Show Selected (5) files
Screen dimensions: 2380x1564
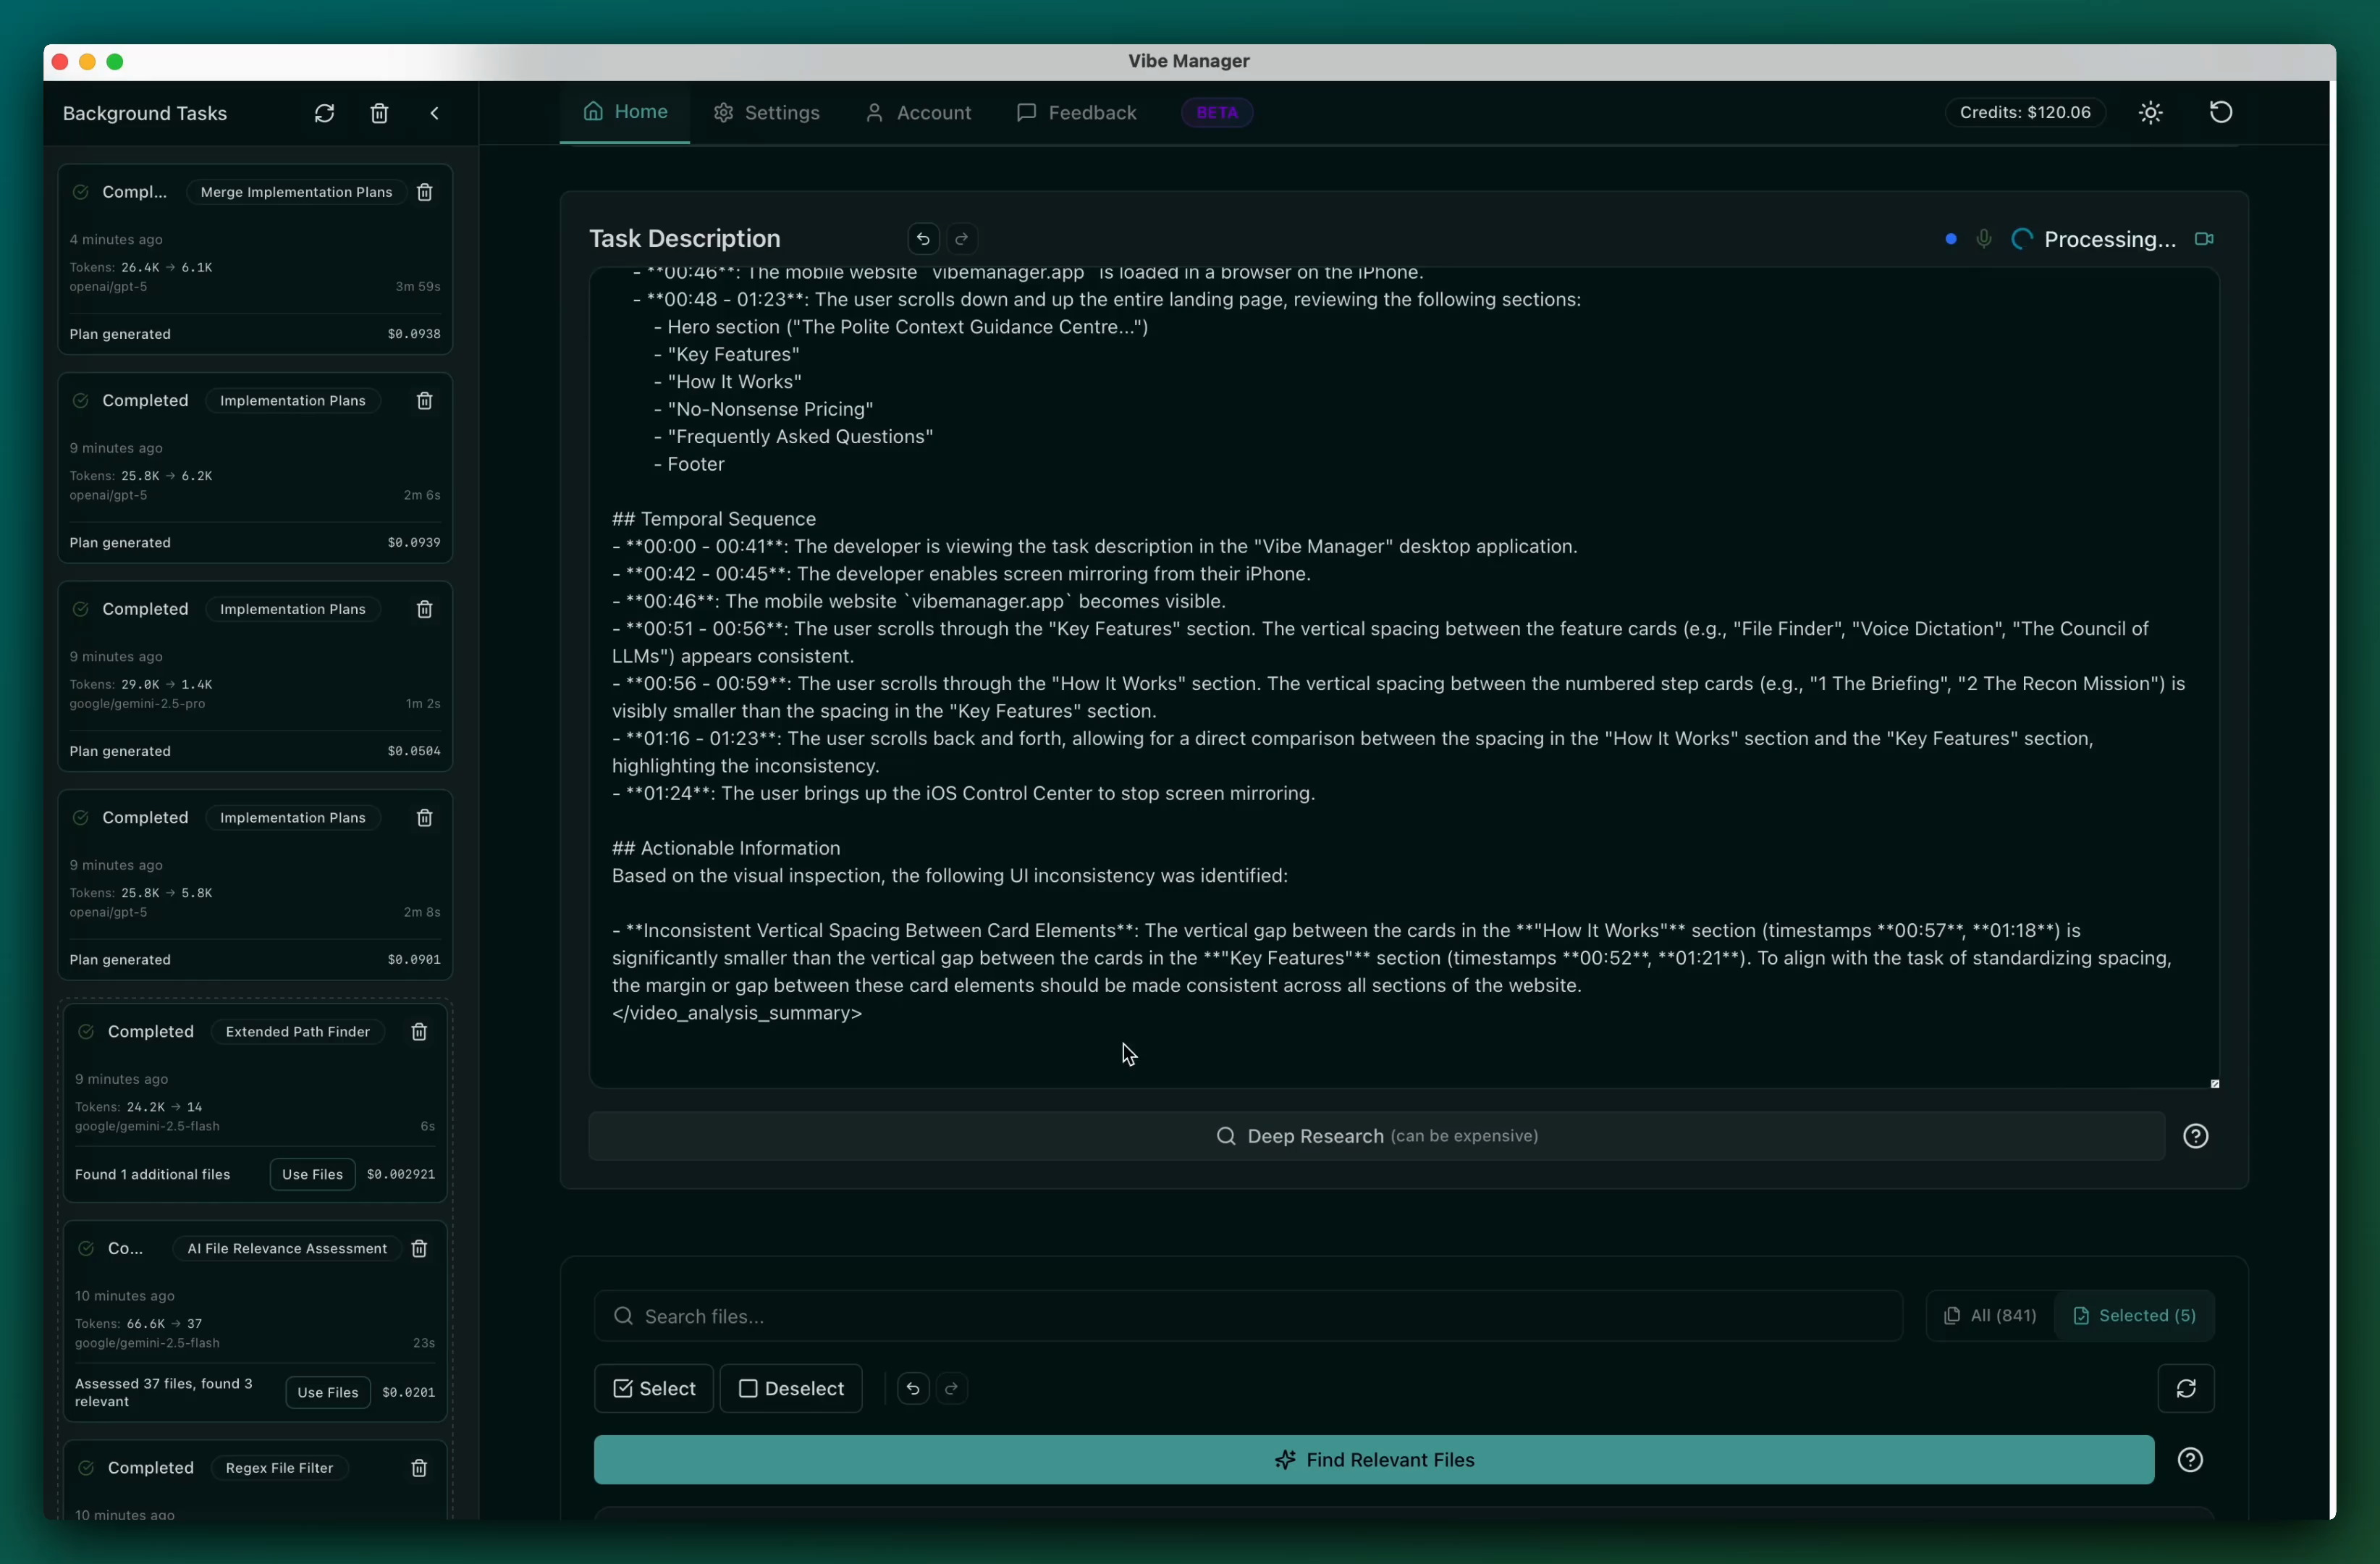point(2134,1316)
